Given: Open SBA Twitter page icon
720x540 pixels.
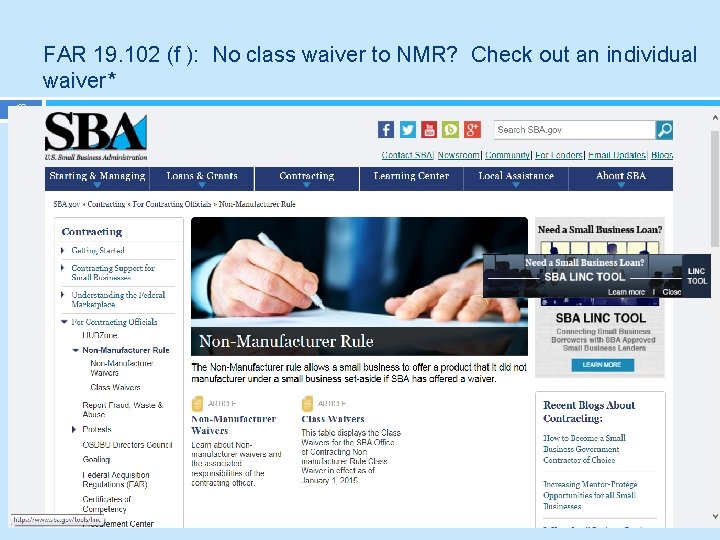Looking at the screenshot, I should coord(407,130).
